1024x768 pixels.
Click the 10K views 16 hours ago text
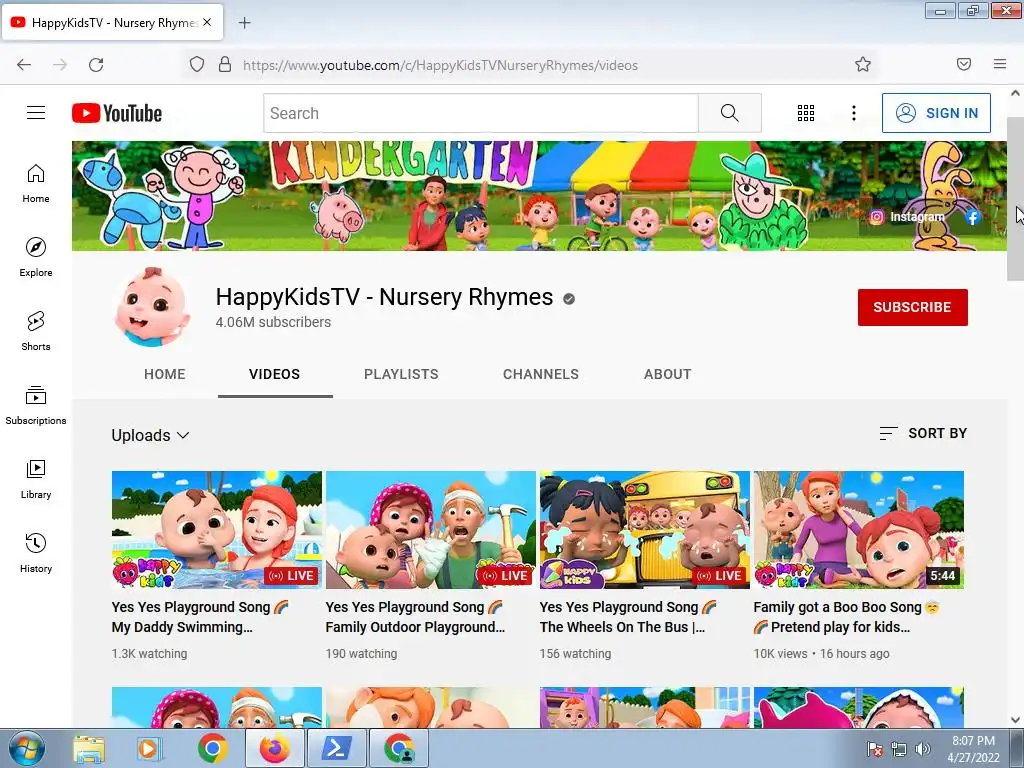pyautogui.click(x=822, y=653)
